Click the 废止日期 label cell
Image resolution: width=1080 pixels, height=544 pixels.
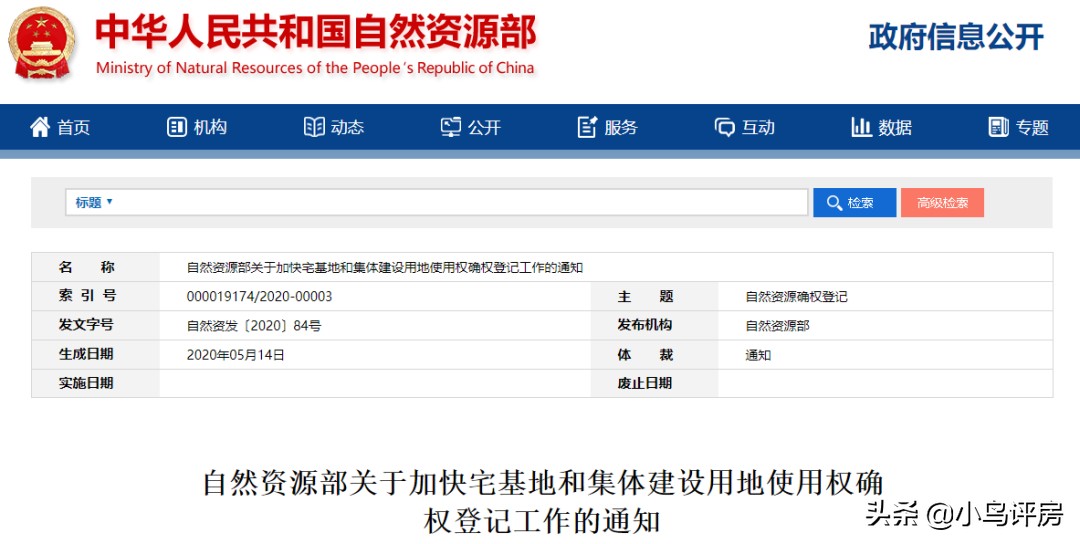click(x=654, y=383)
